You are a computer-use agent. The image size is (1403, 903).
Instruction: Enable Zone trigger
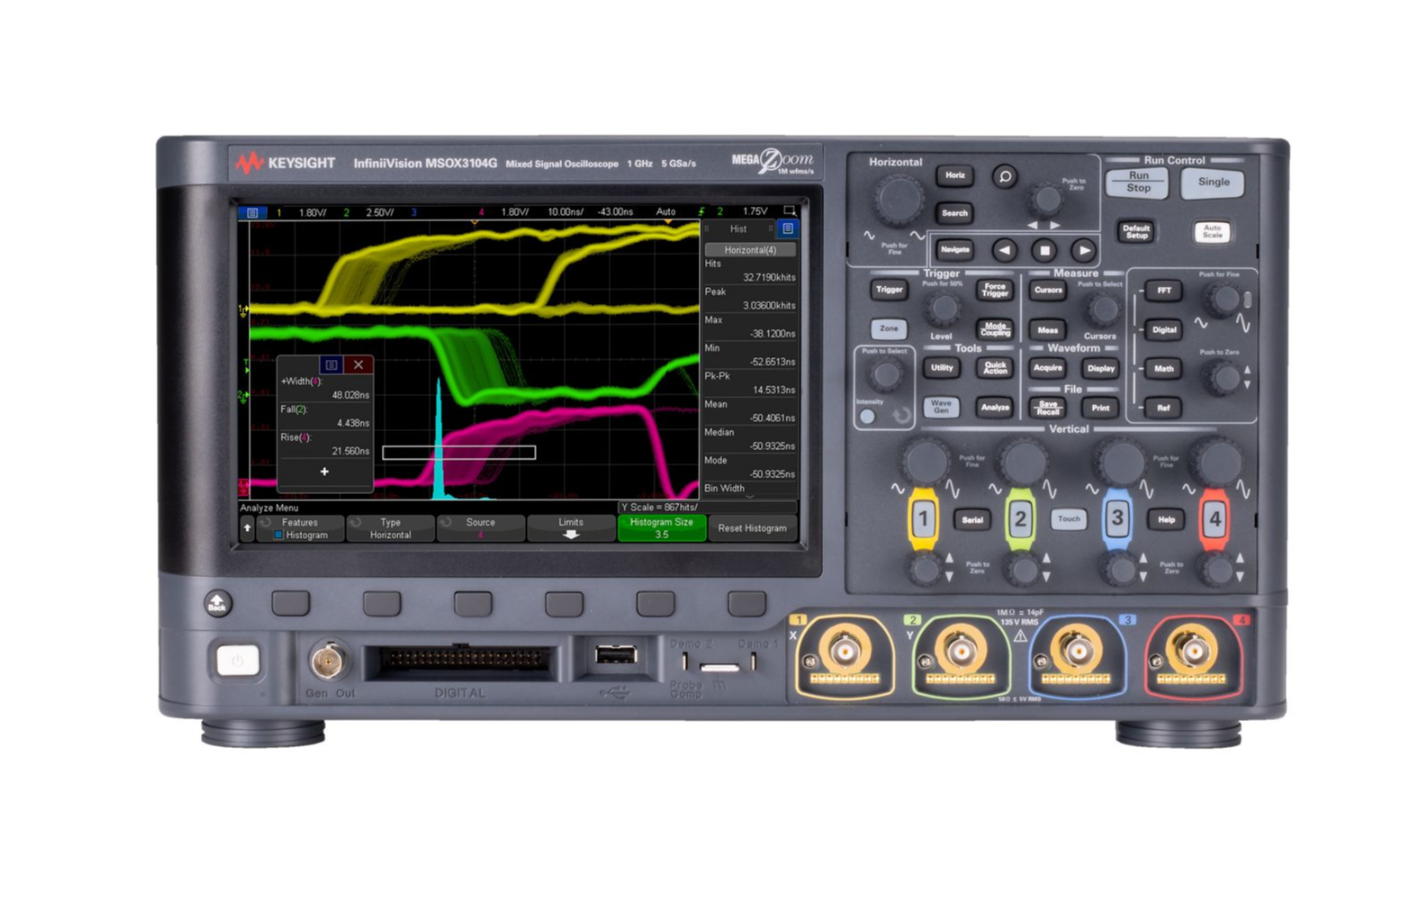coord(888,328)
